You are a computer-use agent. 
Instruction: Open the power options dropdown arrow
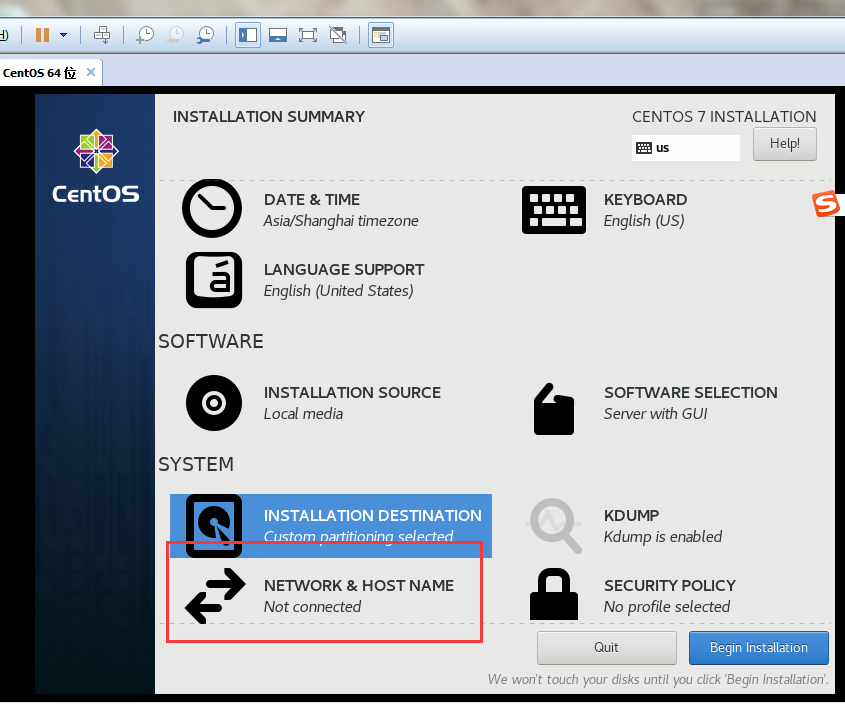click(64, 35)
